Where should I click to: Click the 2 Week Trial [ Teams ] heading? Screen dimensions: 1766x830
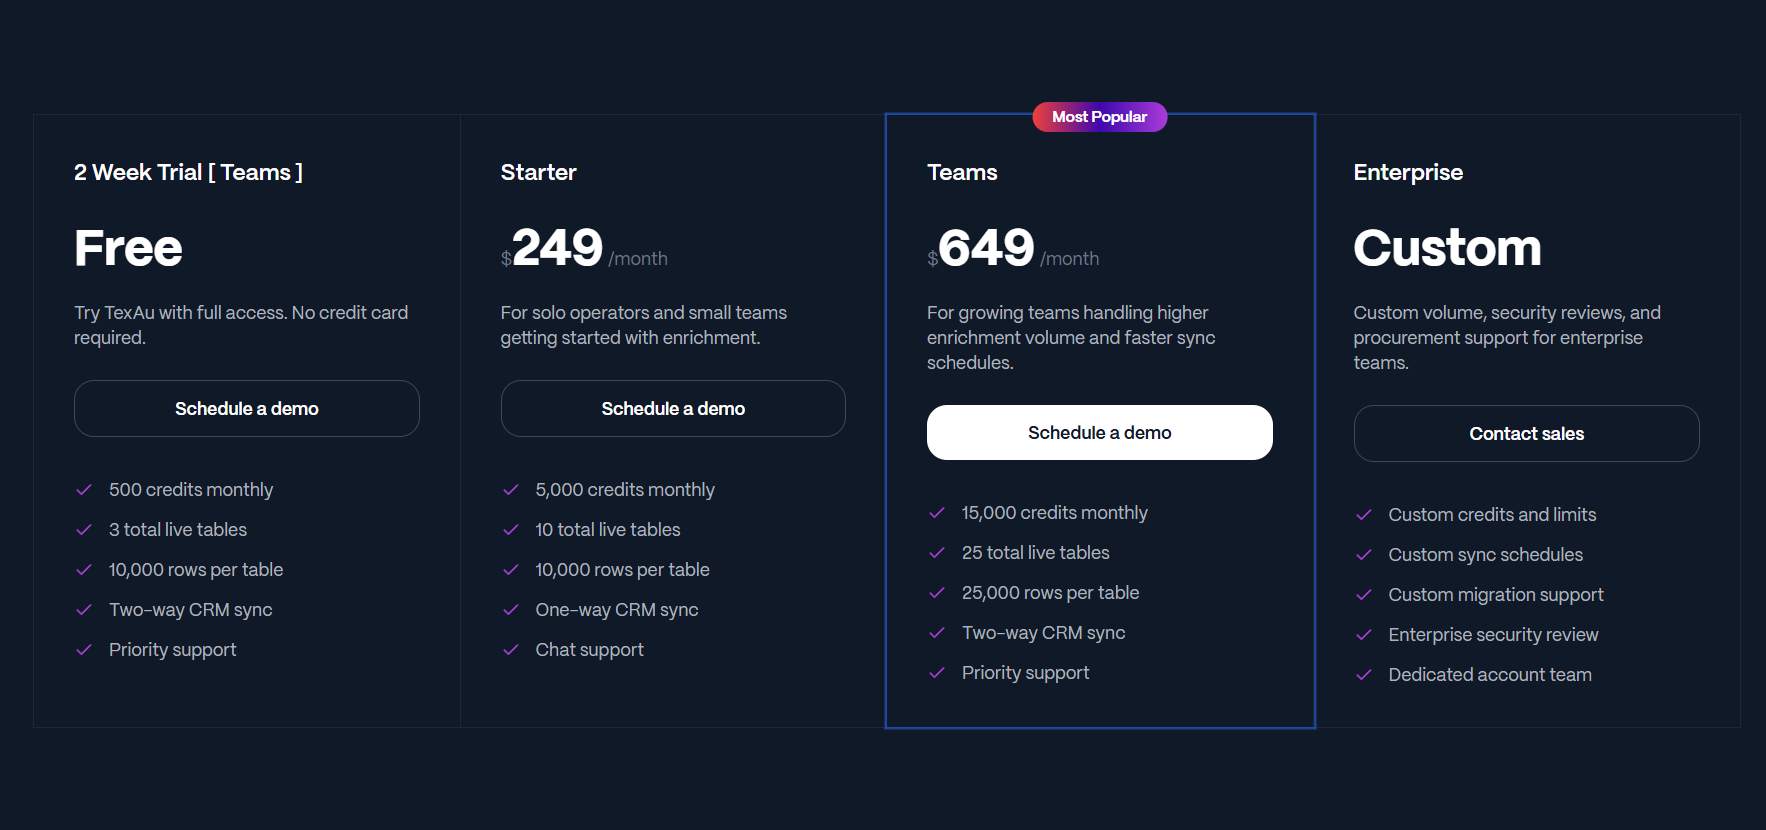pos(188,172)
